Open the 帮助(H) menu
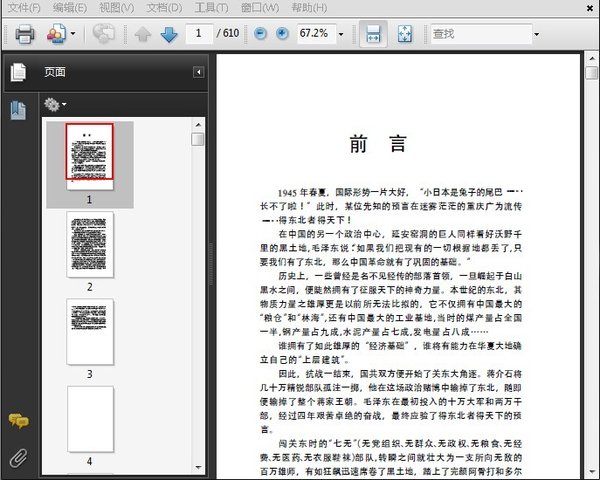Image resolution: width=600 pixels, height=480 pixels. coord(310,7)
